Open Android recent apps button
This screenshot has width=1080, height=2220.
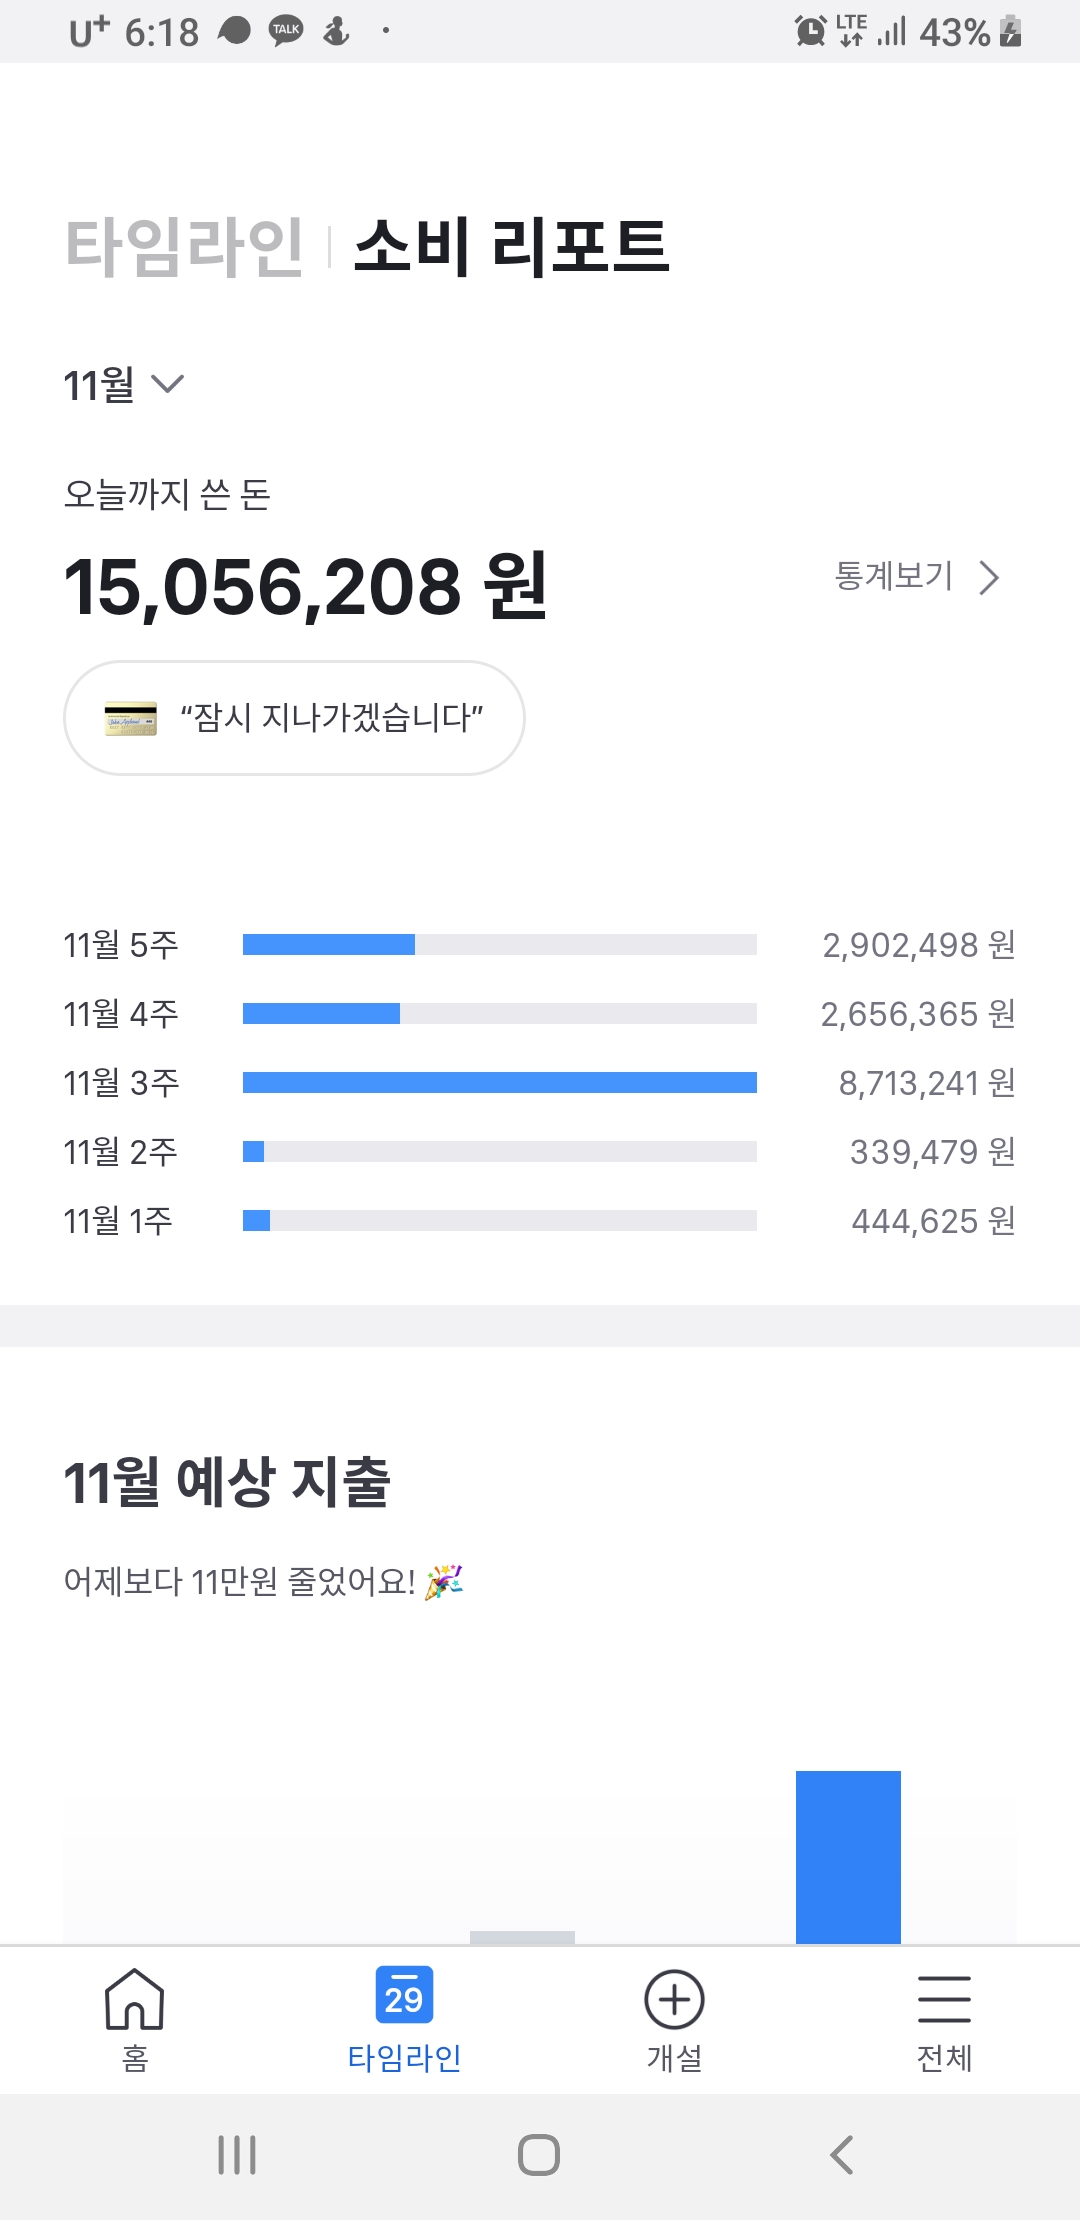pos(237,2155)
